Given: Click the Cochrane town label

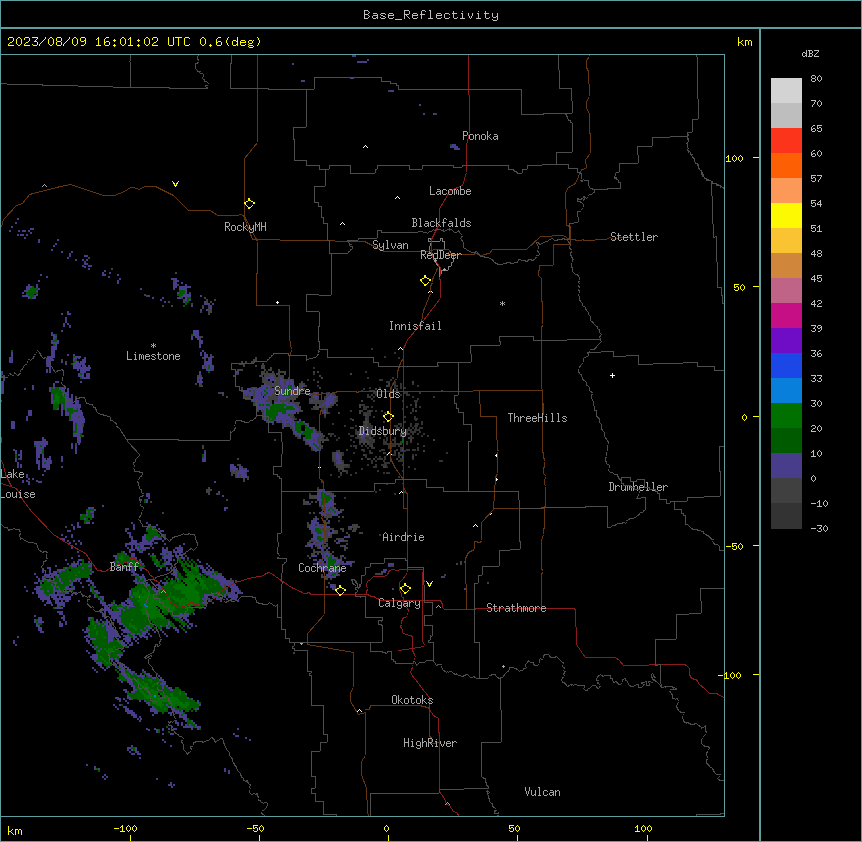Looking at the screenshot, I should (x=322, y=568).
